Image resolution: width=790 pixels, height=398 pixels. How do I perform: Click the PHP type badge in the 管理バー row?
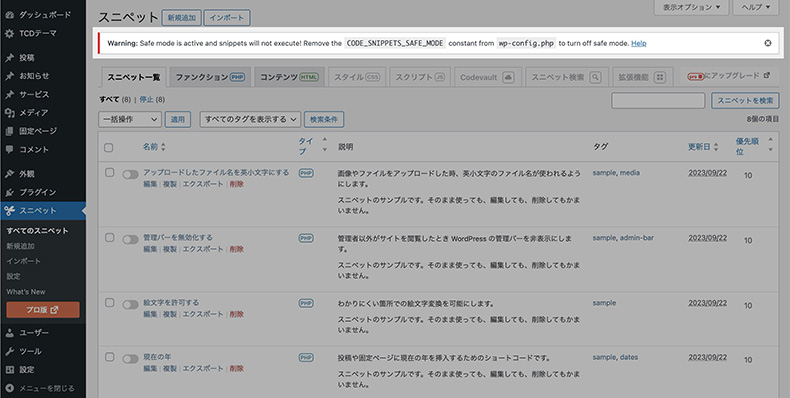click(x=306, y=238)
